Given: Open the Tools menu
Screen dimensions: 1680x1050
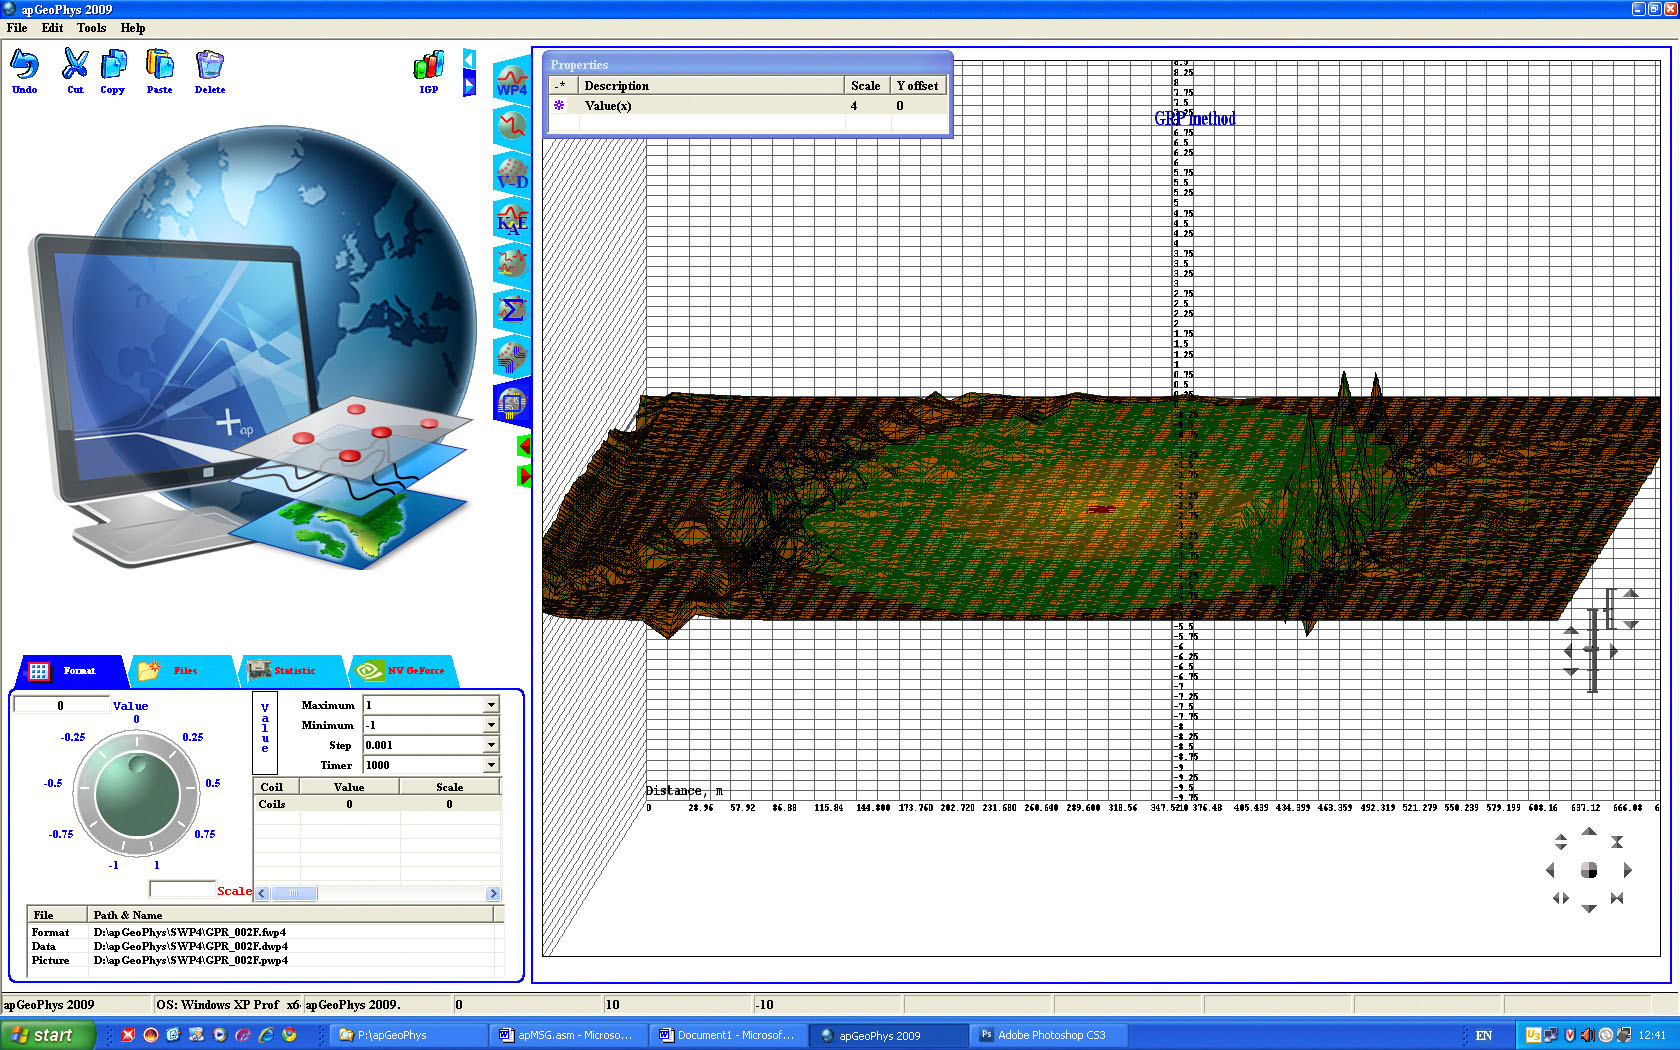Looking at the screenshot, I should point(91,28).
